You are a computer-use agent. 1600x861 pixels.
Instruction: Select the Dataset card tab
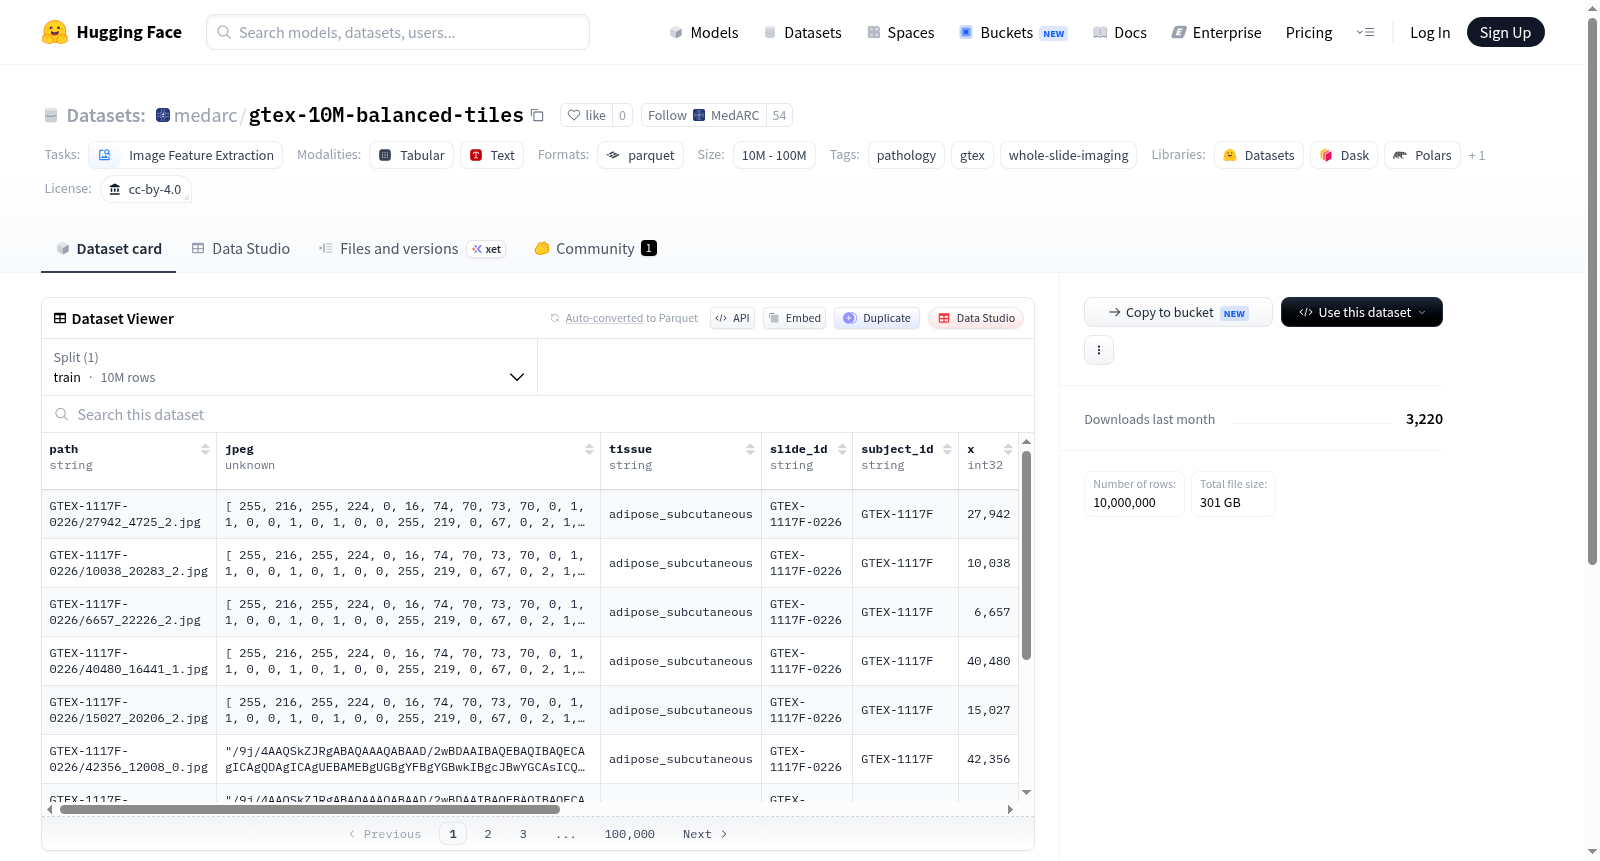109,249
